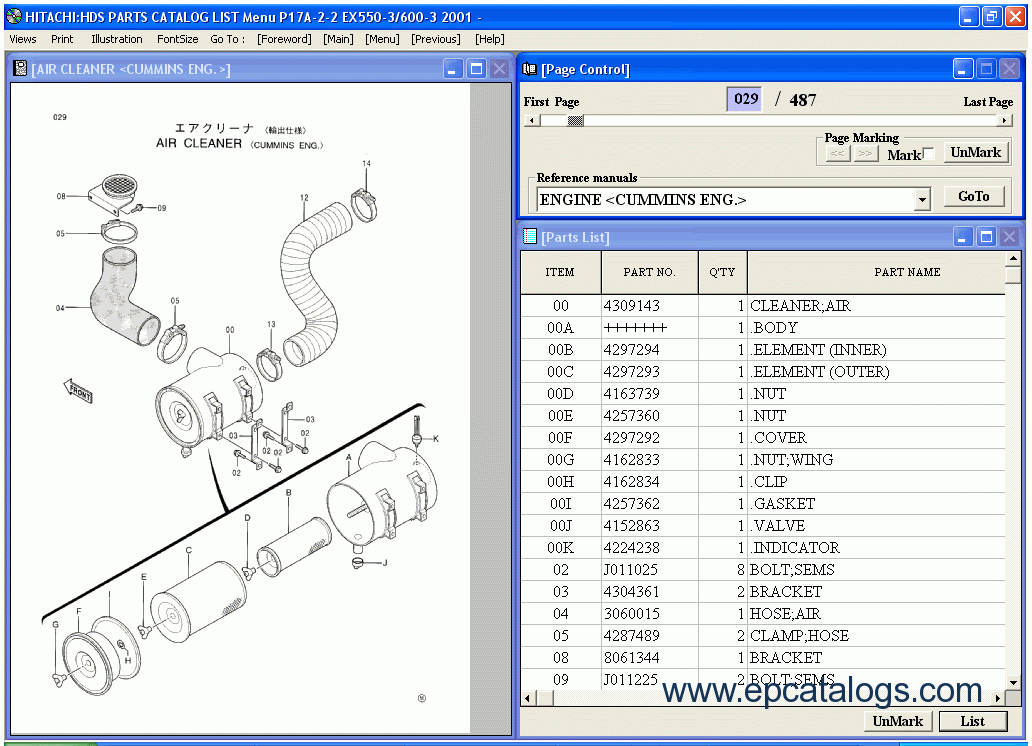
Task: Select the .COVER part name
Action: [779, 438]
